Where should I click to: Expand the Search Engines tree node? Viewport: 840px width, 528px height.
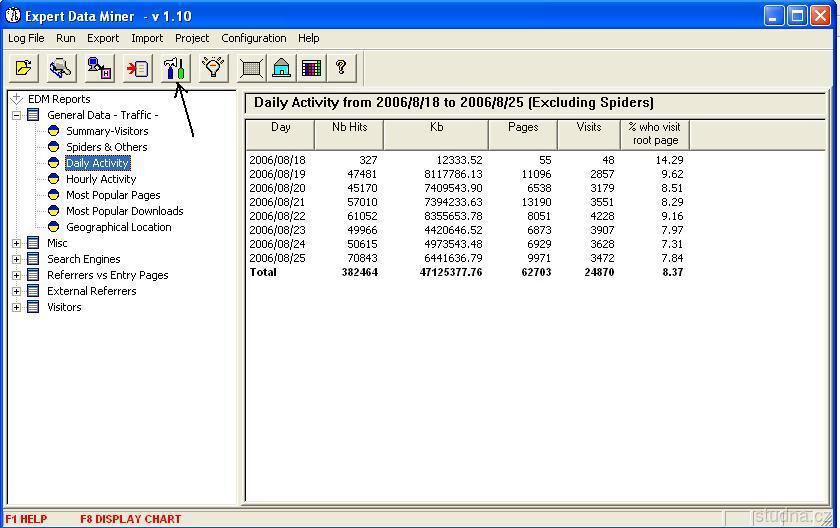(x=17, y=259)
